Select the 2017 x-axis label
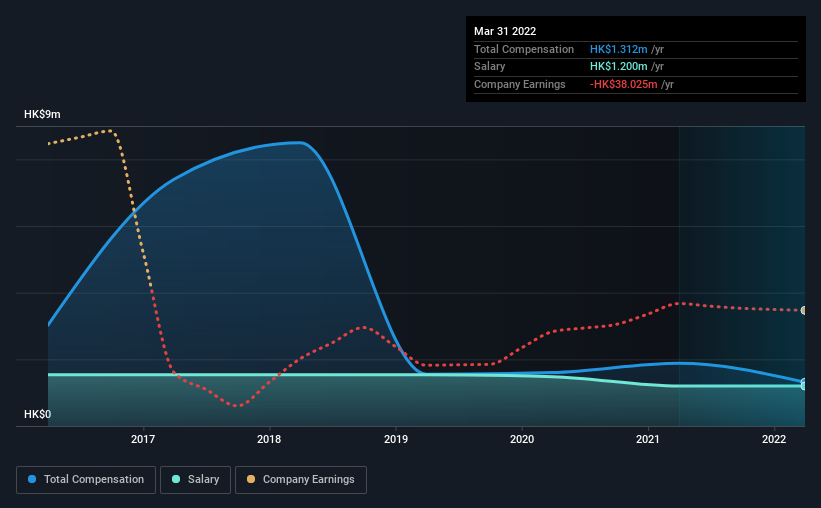This screenshot has height=508, width=821. tap(143, 439)
